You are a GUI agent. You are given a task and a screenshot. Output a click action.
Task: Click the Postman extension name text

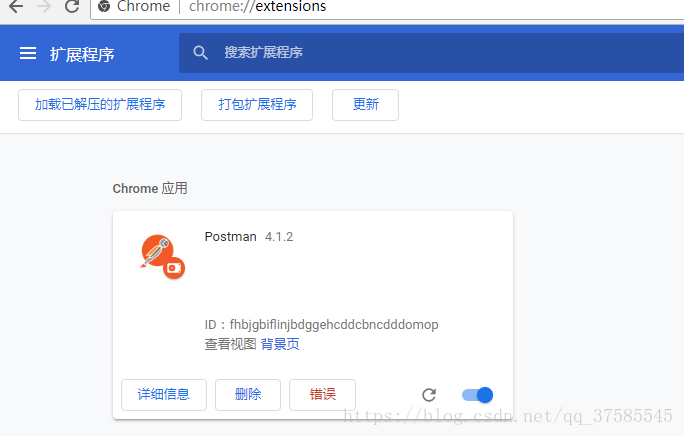(x=230, y=237)
